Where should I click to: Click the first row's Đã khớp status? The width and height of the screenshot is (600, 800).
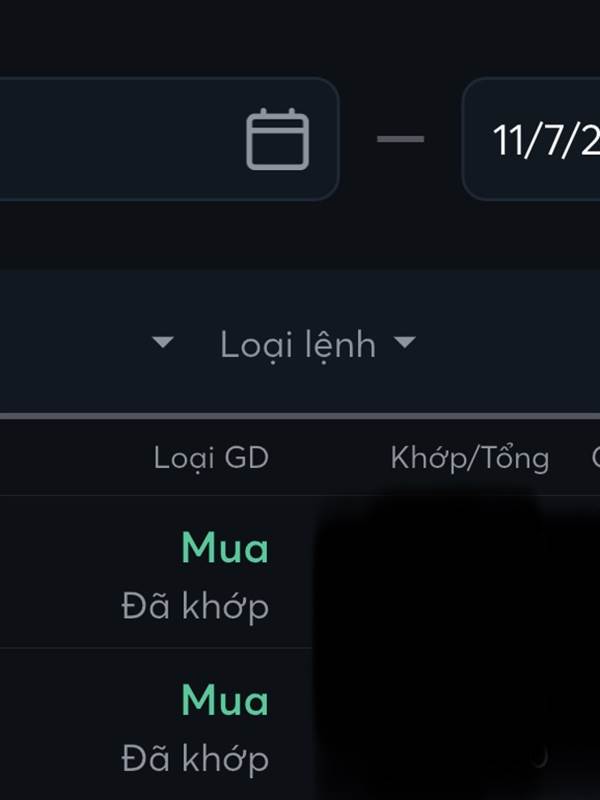coord(195,607)
